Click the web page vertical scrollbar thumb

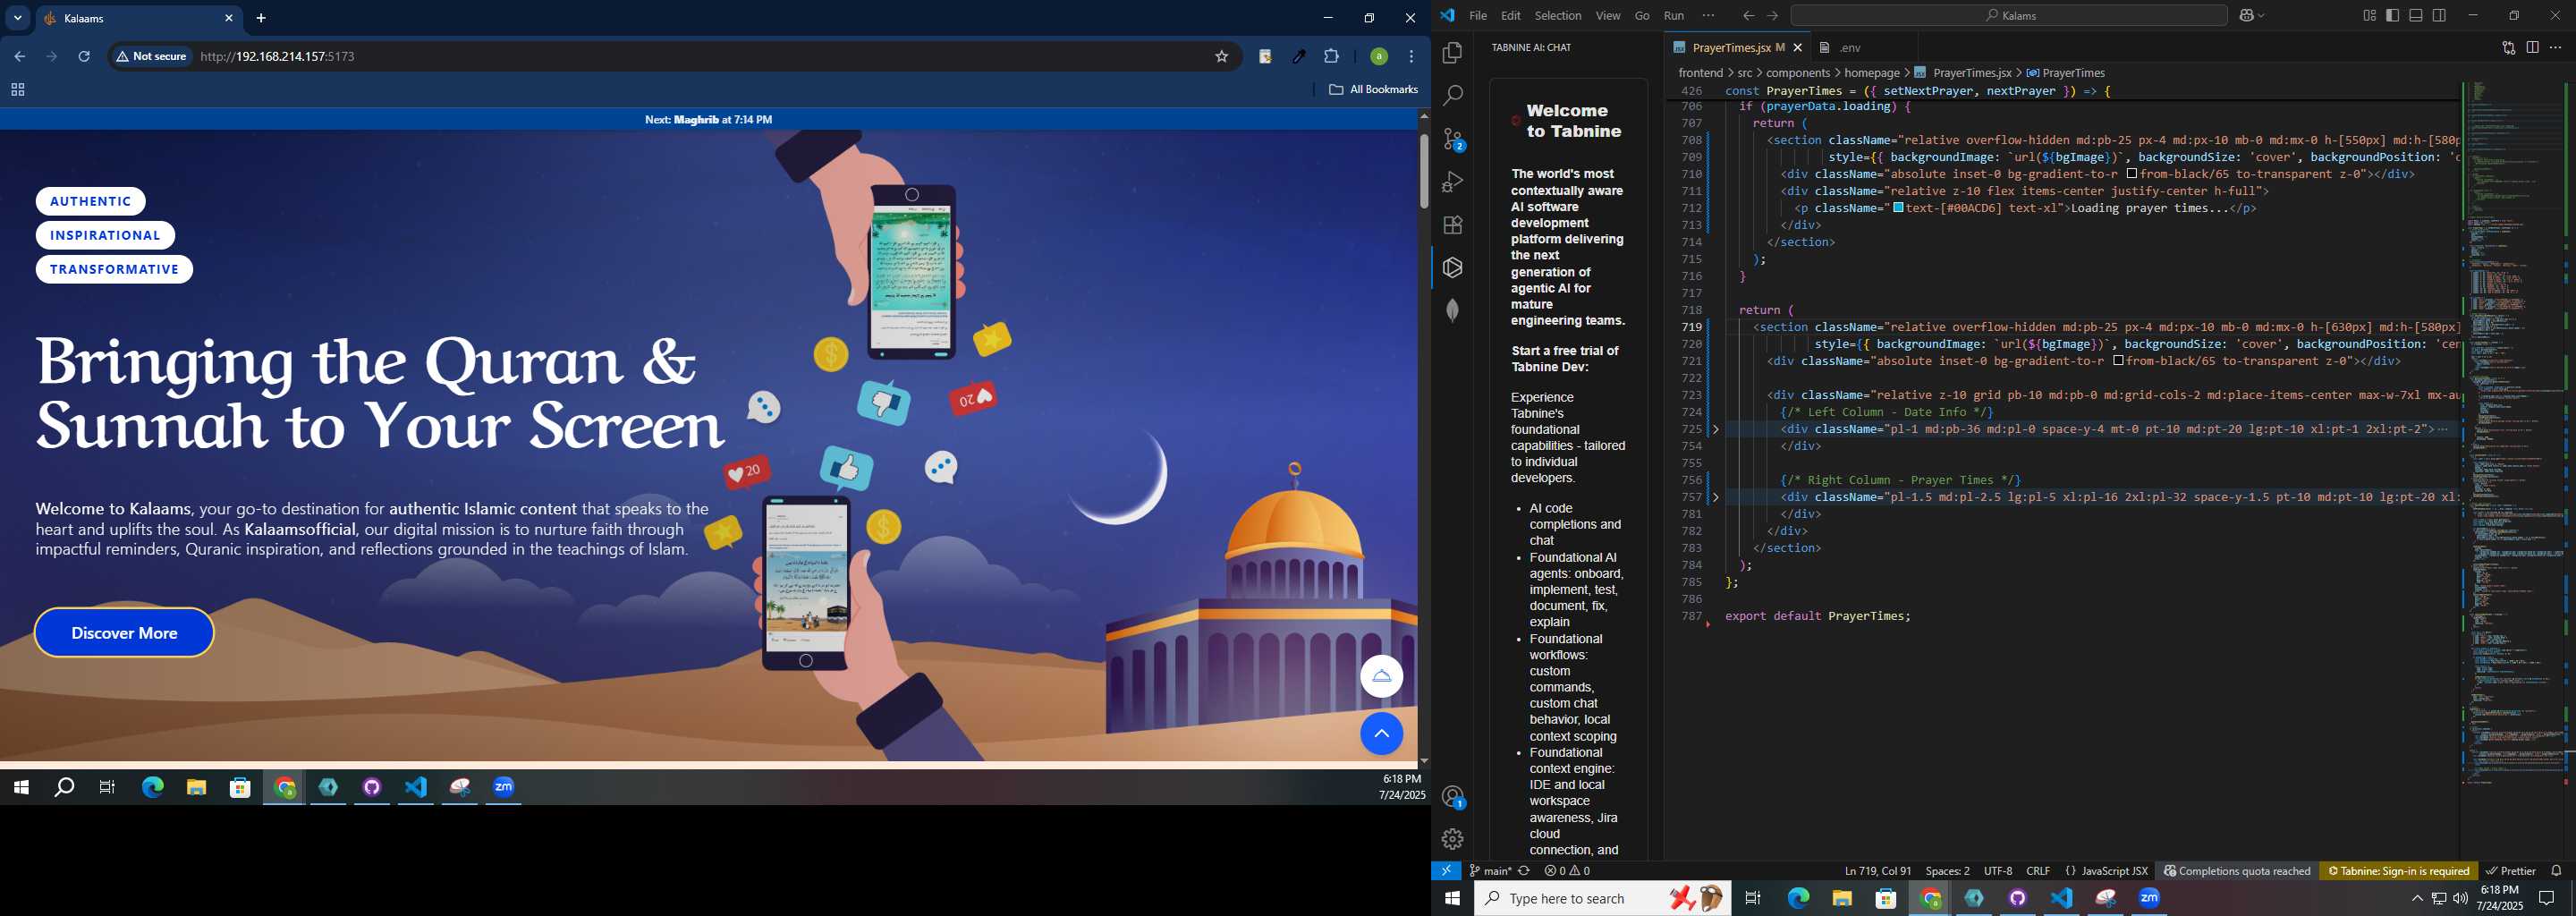click(x=1424, y=170)
